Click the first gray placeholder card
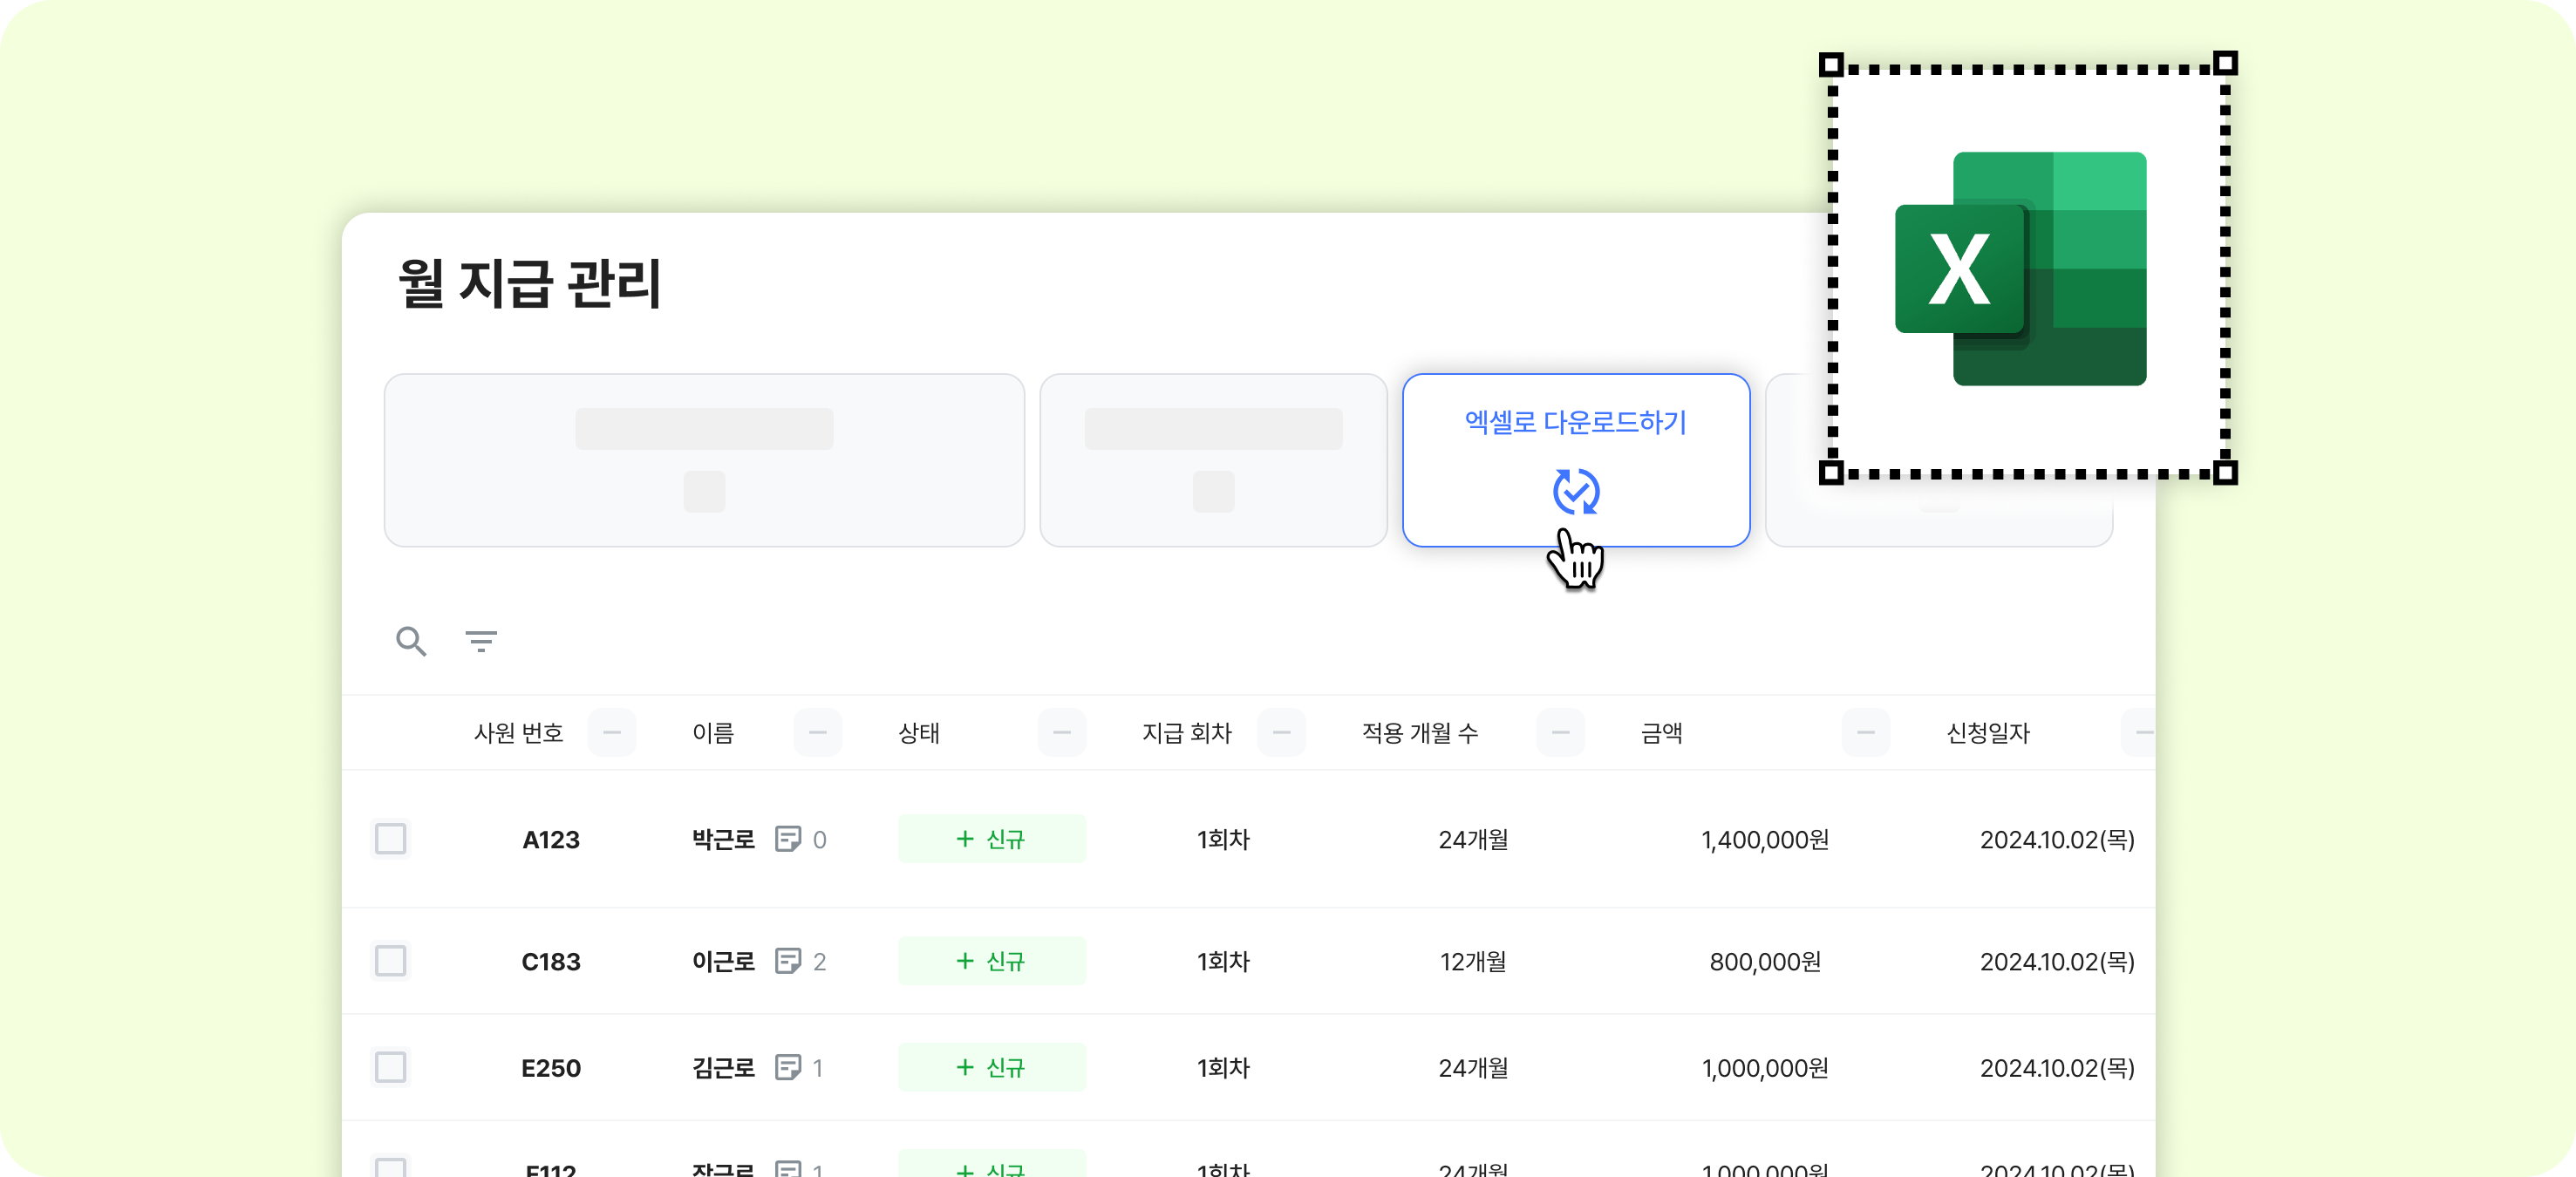Screen dimensions: 2576x1177 click(704, 460)
